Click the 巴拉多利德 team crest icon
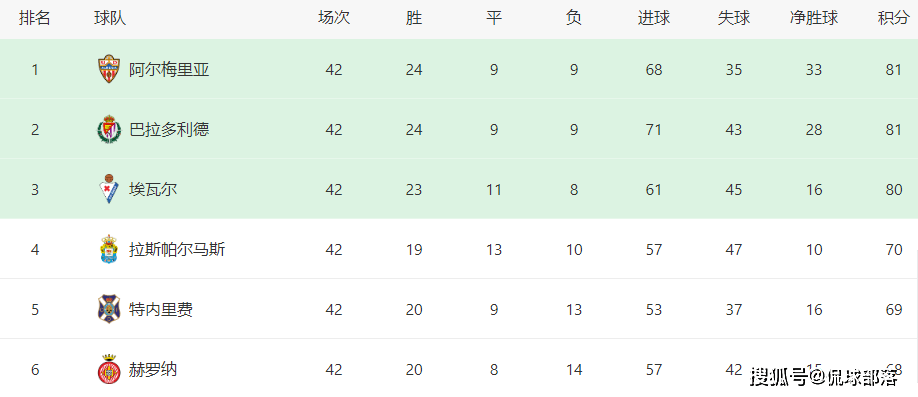Screen dimensions: 918x397 (109, 129)
